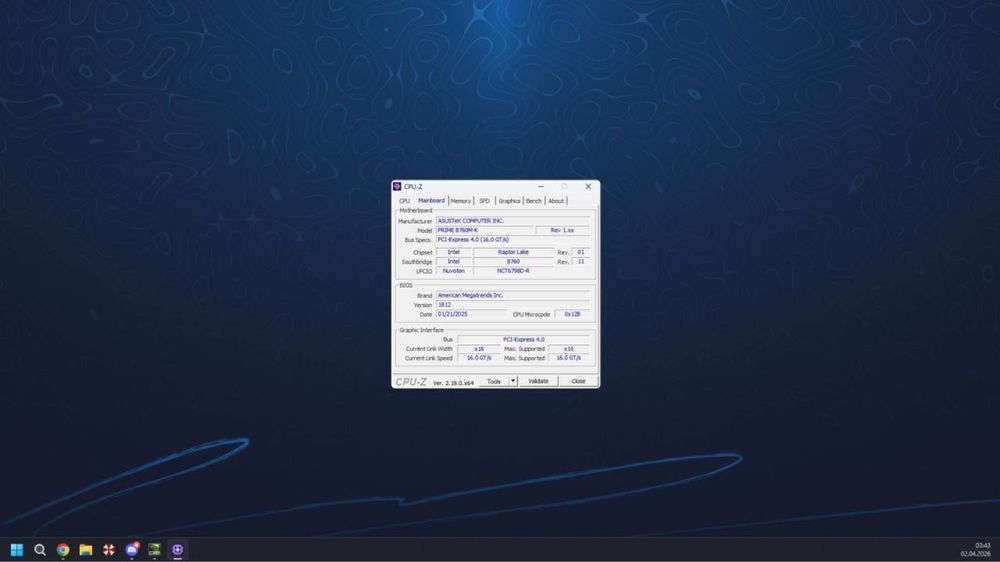Switch to the Graphics tab
The image size is (1000, 562).
[509, 201]
